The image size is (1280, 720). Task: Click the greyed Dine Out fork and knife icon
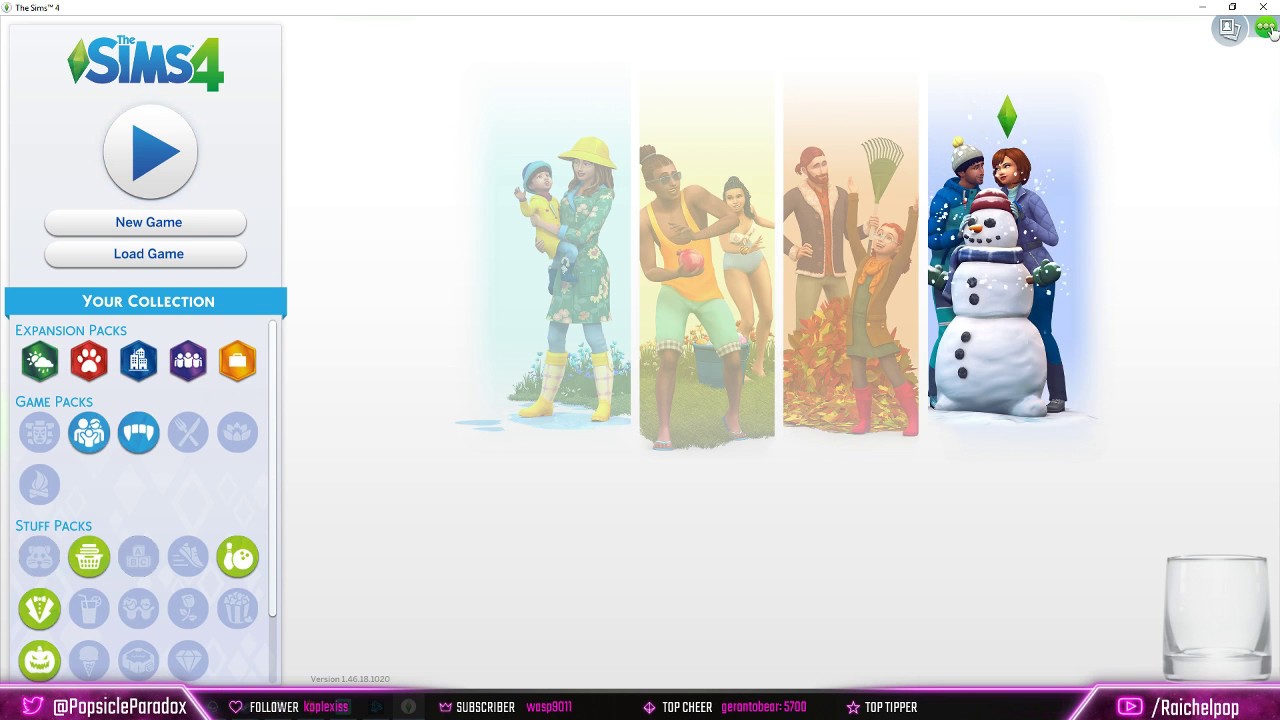point(188,433)
